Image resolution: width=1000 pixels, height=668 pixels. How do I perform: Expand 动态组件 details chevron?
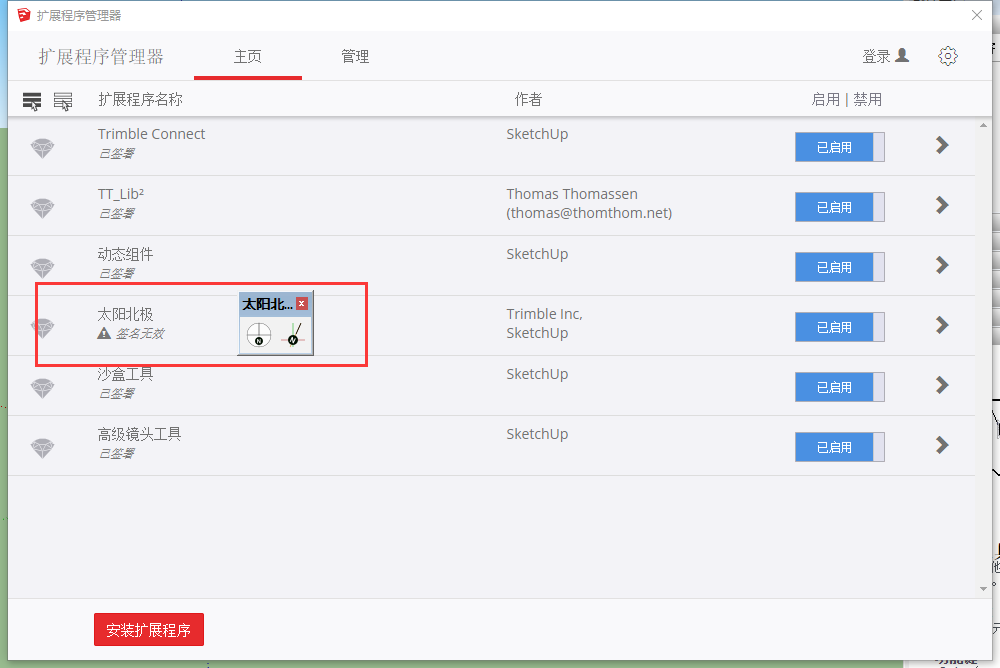click(x=942, y=265)
